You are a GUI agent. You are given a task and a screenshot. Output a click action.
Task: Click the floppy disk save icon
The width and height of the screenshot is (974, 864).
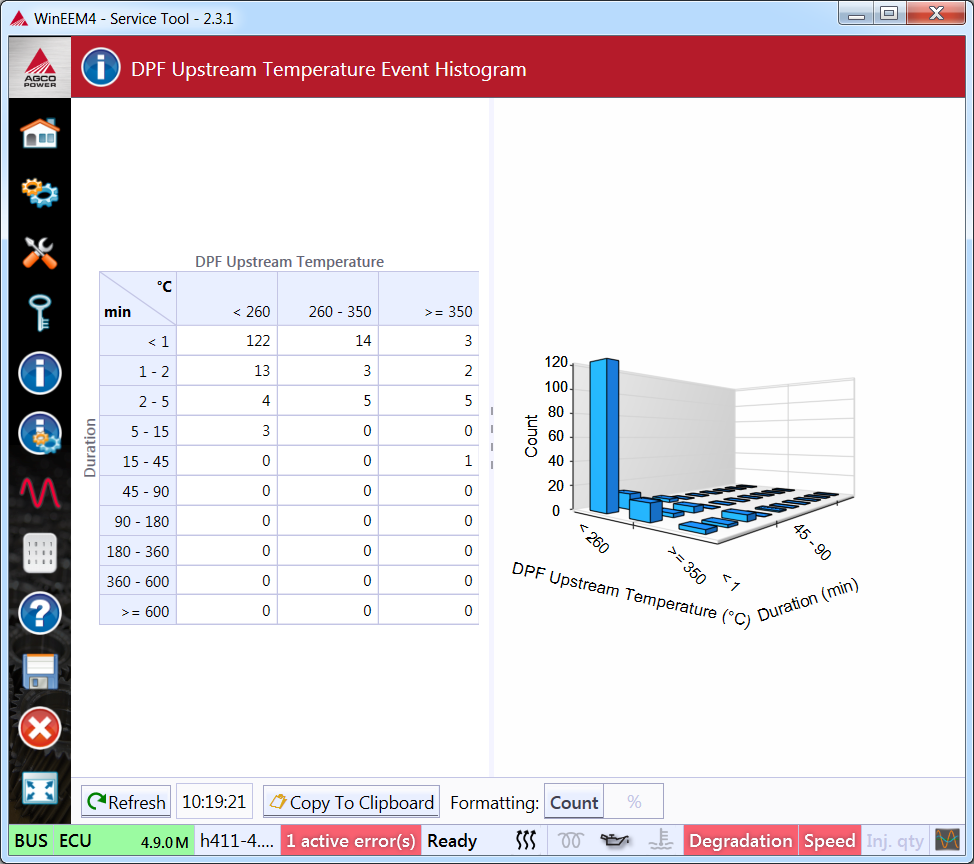40,671
